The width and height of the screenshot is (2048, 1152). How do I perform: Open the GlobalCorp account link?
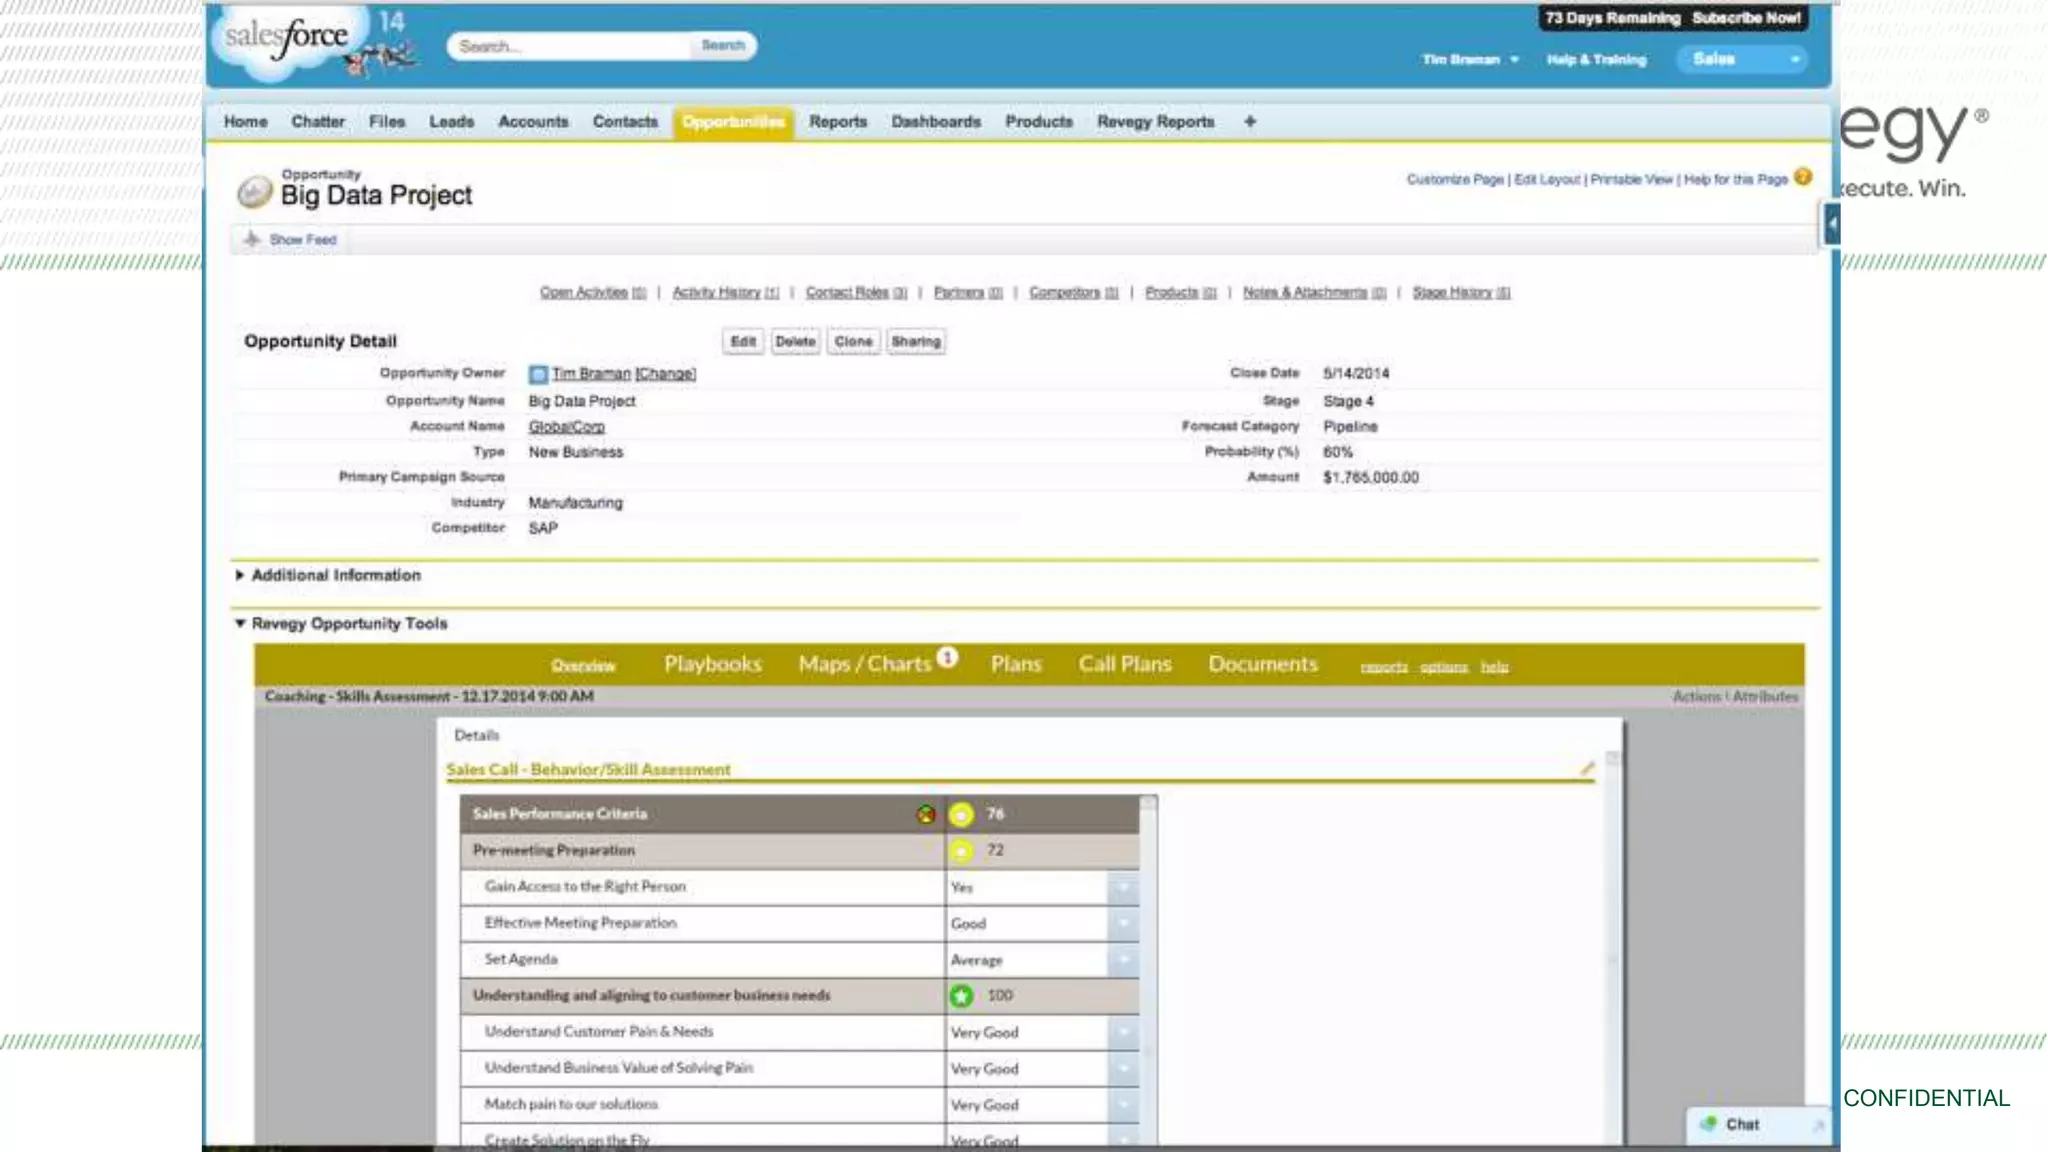(x=566, y=427)
